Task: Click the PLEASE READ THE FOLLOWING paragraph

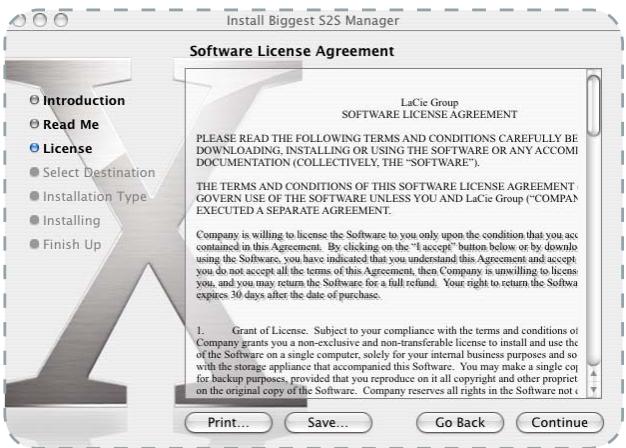Action: [386, 150]
